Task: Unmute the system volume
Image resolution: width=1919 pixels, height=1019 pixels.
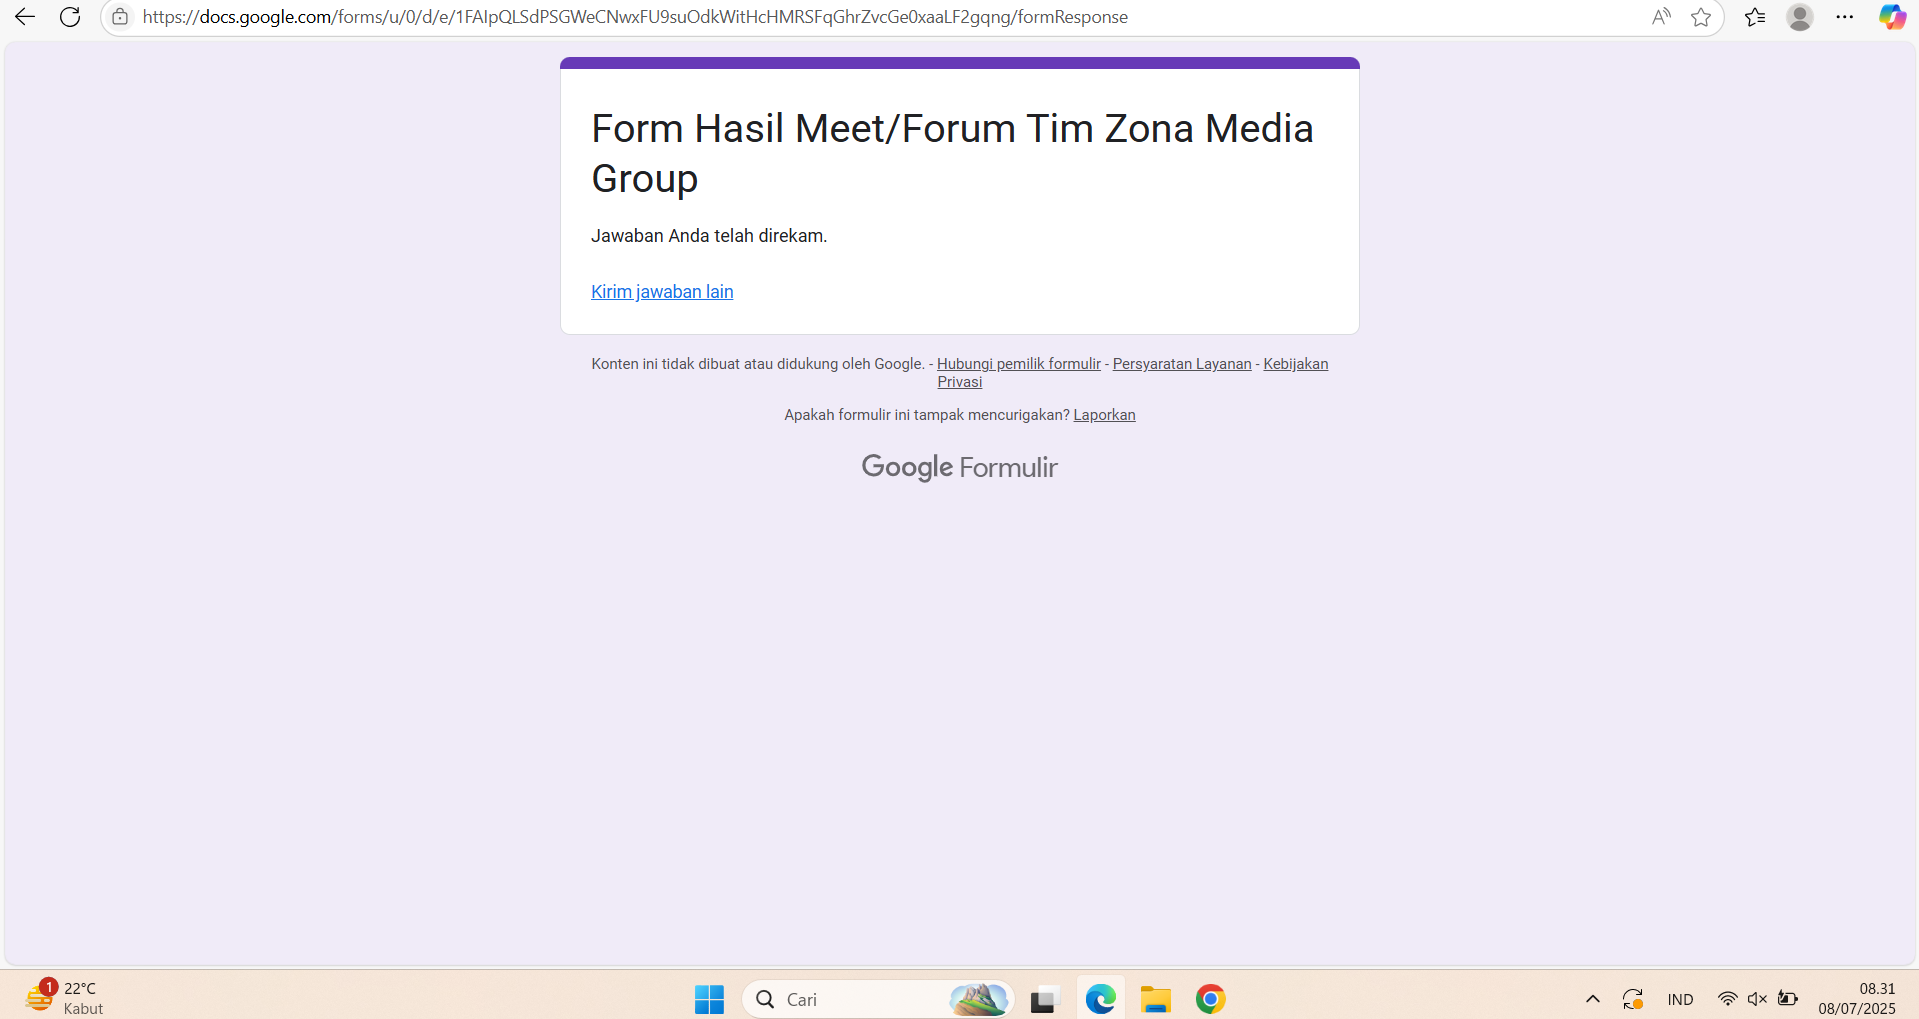Action: pyautogui.click(x=1757, y=997)
